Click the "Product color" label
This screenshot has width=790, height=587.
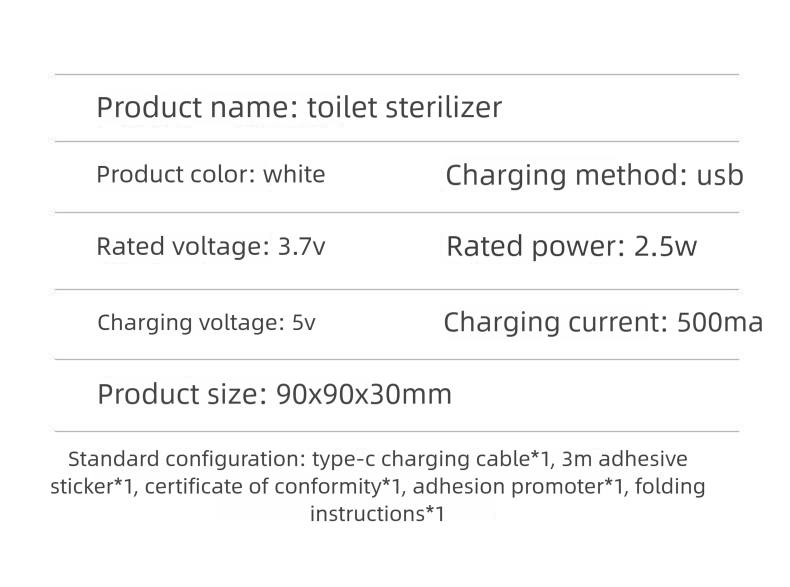[x=176, y=175]
